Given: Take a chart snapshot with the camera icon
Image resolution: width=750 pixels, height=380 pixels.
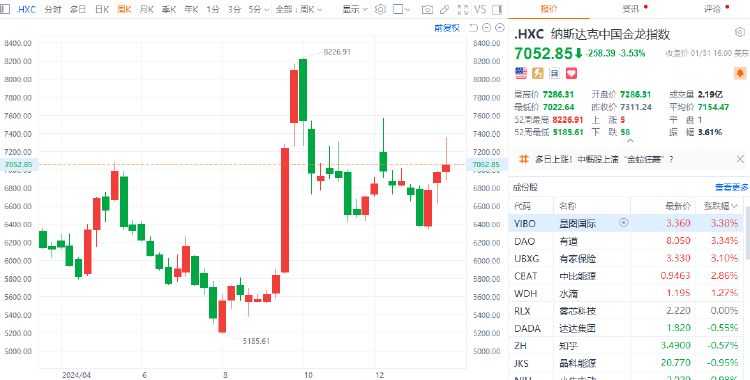Looking at the screenshot, I should pyautogui.click(x=428, y=9).
